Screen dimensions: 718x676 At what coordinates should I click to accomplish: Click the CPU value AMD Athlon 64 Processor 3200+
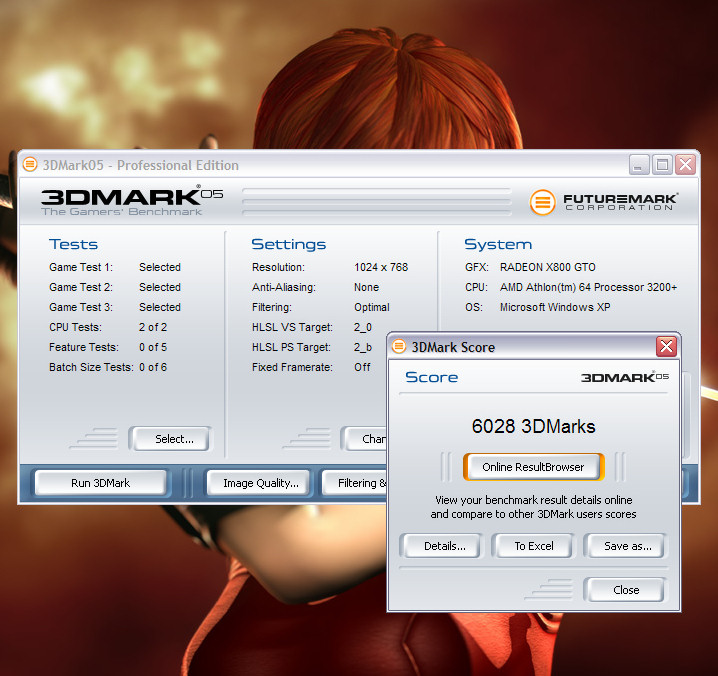(x=588, y=287)
